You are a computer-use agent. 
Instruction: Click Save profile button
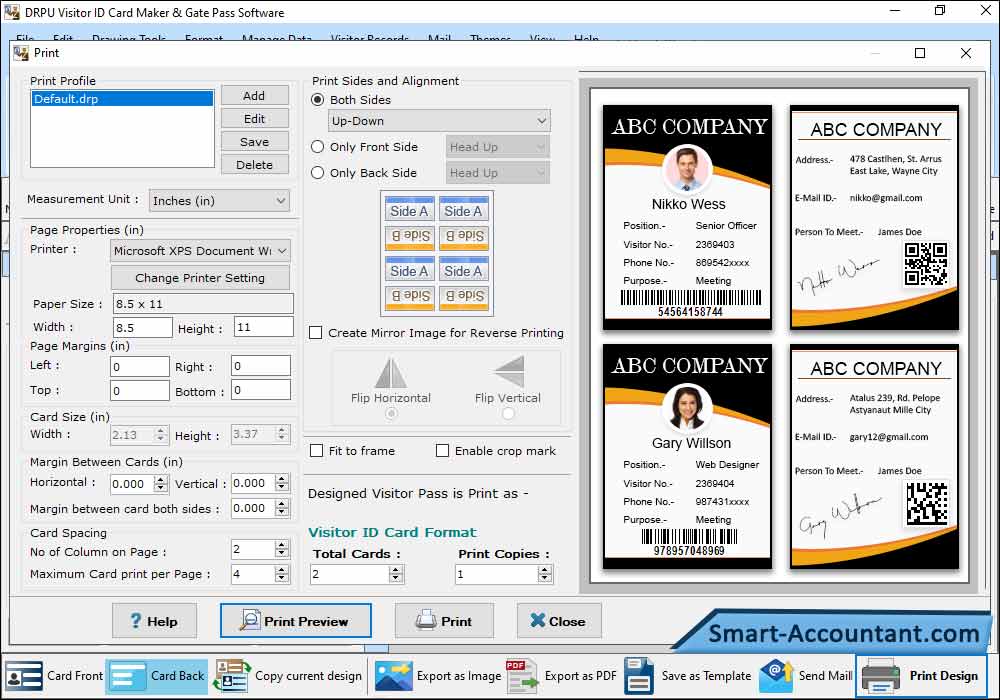pyautogui.click(x=254, y=142)
